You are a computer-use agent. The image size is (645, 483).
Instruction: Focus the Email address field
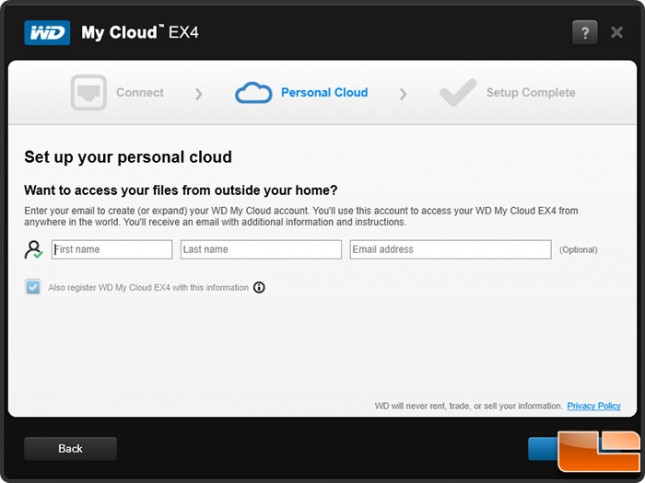click(450, 249)
